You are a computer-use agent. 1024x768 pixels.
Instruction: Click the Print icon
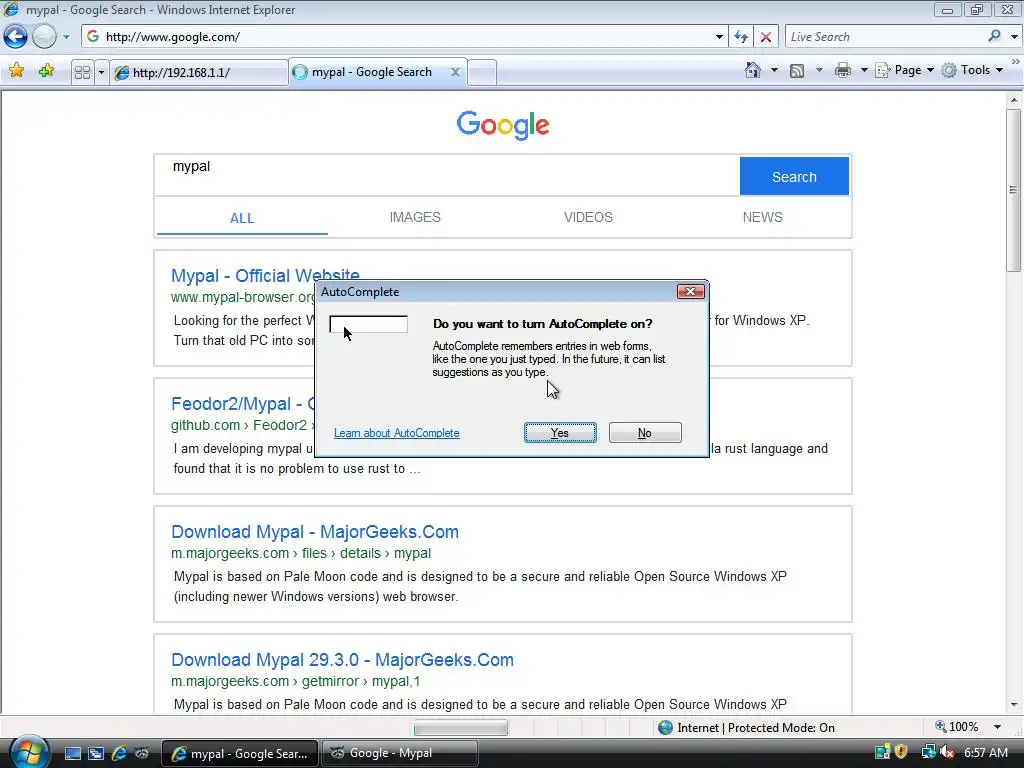point(843,70)
